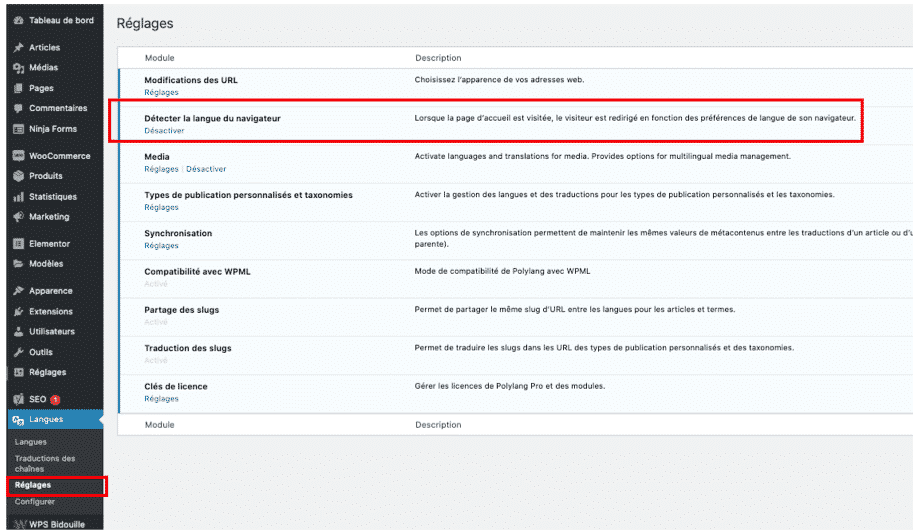Screen dimensions: 913x530
Task: Click the Utilisateurs user icon
Action: pos(18,332)
